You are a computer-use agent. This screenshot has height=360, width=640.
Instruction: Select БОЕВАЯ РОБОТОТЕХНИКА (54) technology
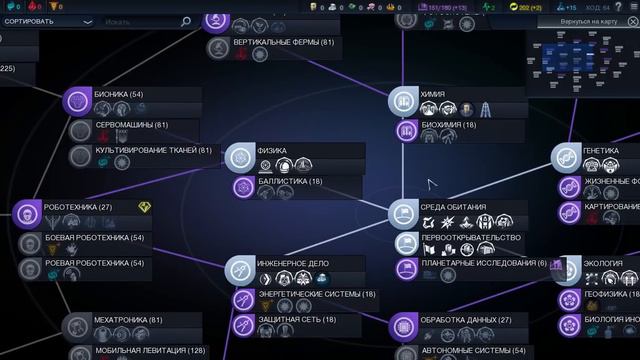[x=85, y=244]
